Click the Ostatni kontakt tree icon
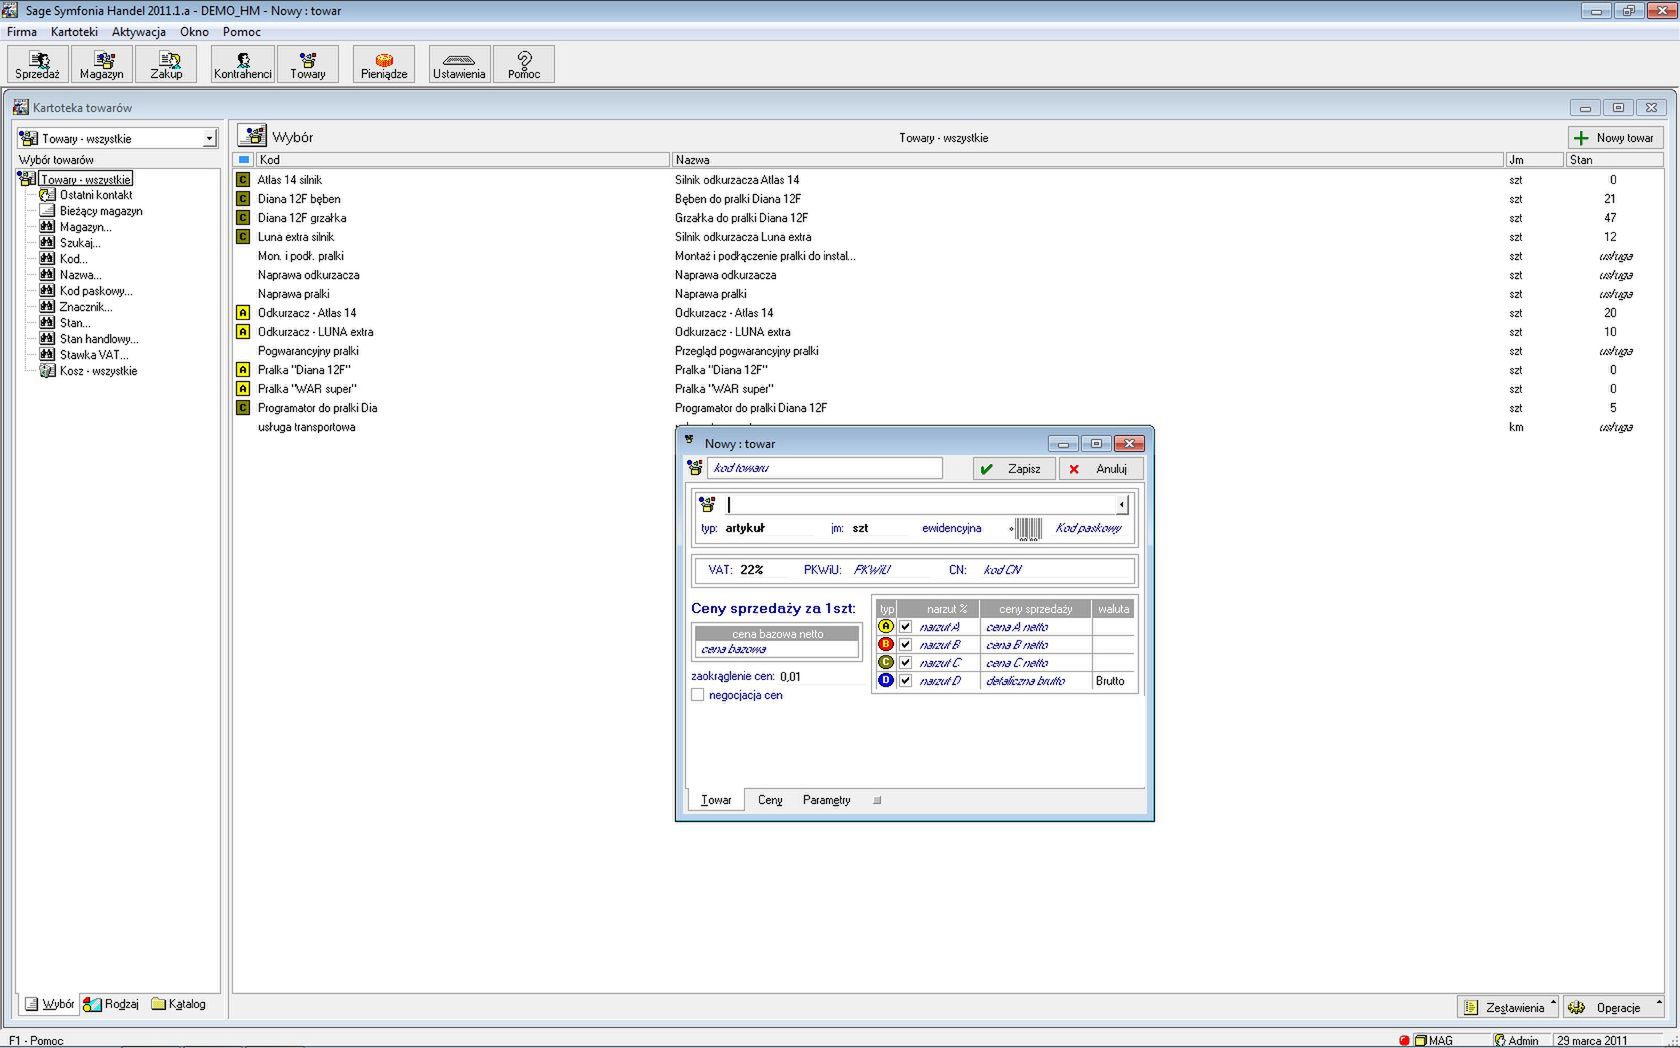 point(47,195)
